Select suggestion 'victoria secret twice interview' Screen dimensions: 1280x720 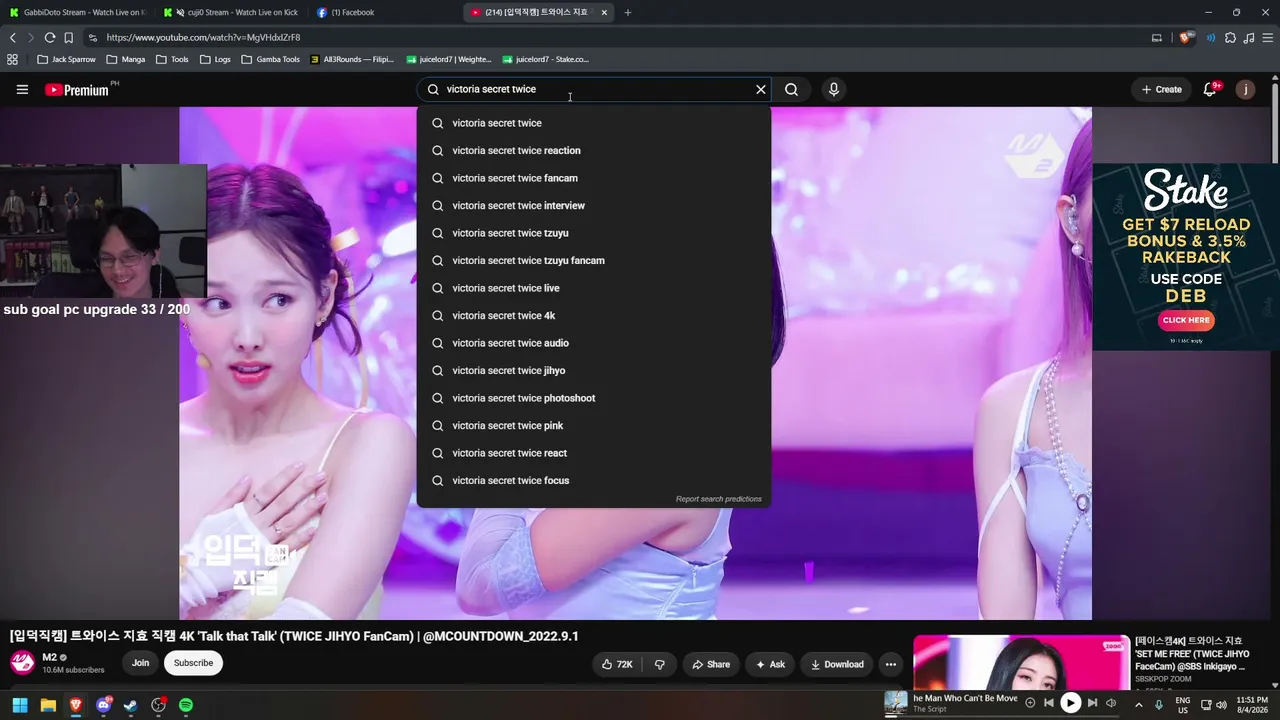click(594, 205)
